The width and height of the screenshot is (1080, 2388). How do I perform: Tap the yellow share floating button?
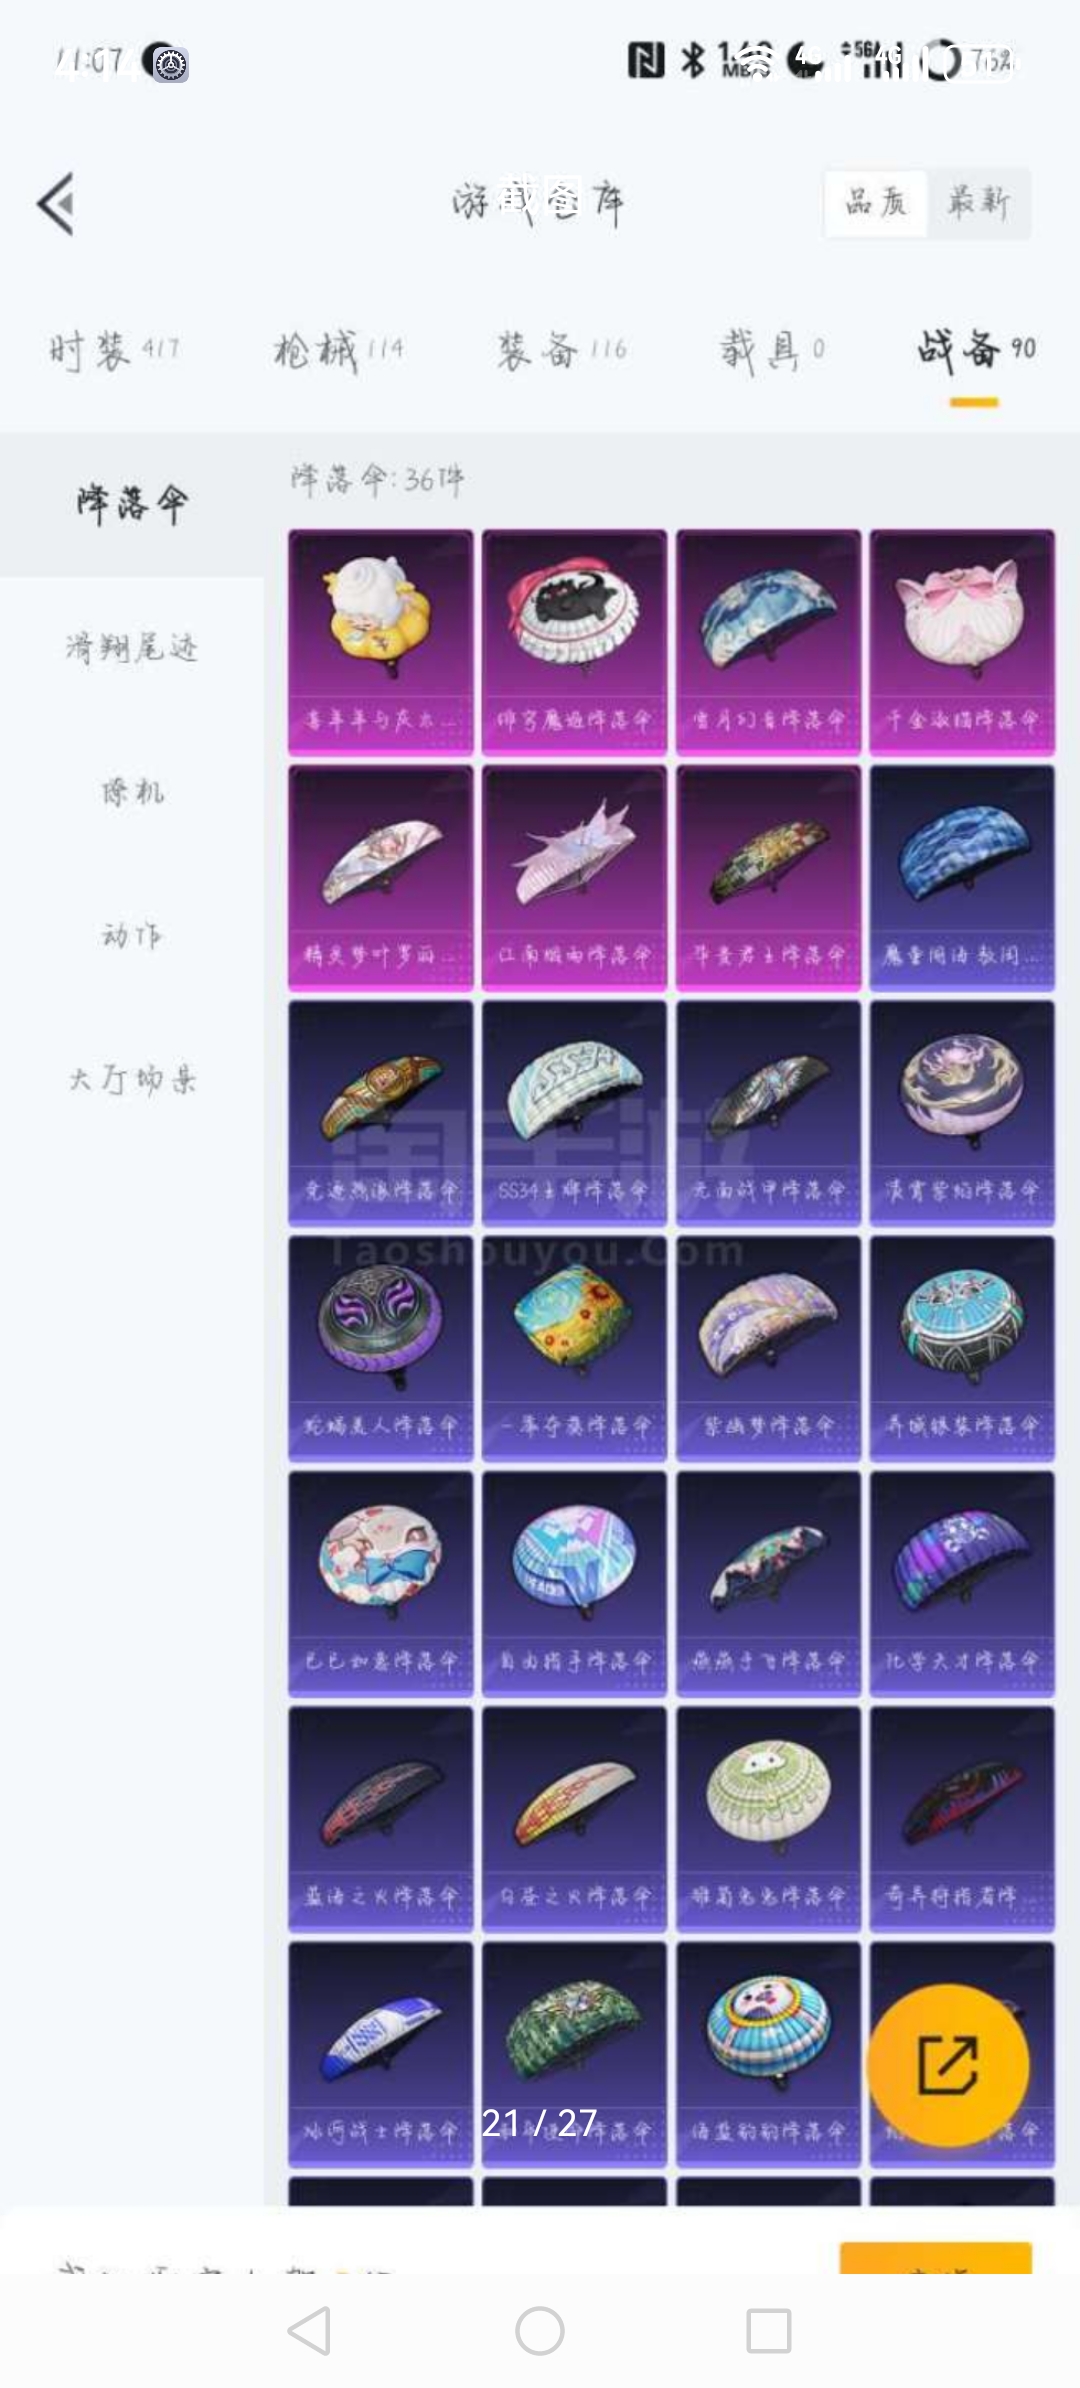coord(947,2064)
